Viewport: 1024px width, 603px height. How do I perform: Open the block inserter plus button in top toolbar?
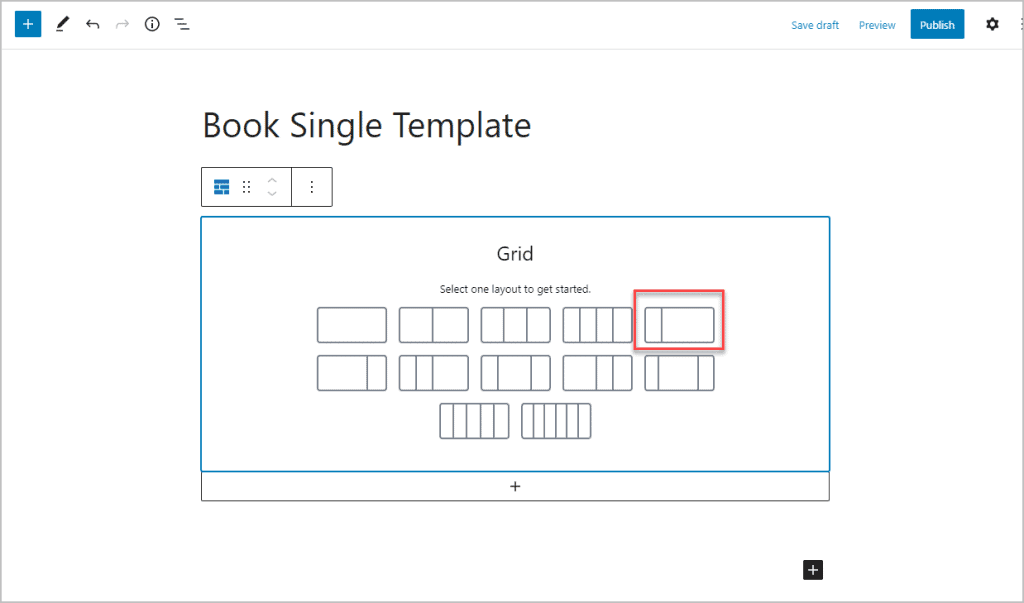click(28, 24)
